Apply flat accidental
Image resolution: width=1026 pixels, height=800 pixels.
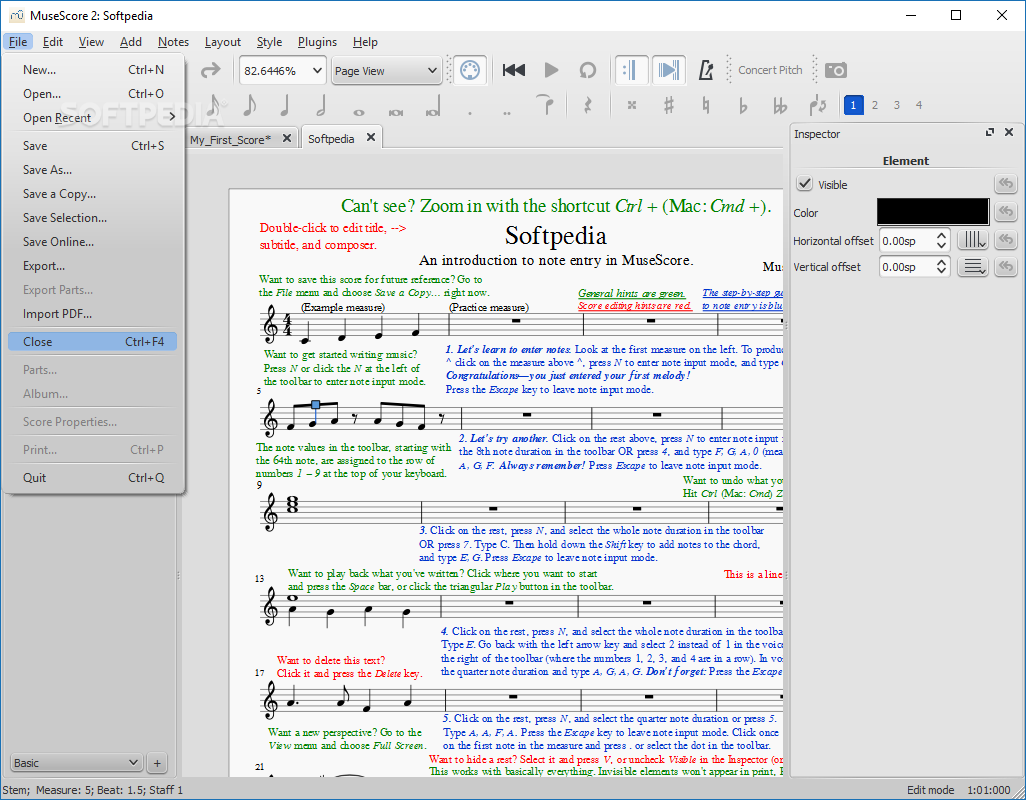742,105
